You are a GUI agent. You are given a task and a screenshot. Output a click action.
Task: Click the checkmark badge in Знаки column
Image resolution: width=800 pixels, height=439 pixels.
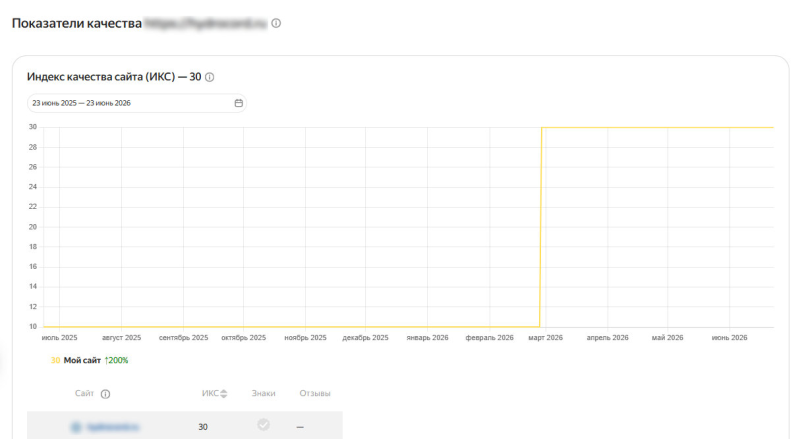click(263, 425)
